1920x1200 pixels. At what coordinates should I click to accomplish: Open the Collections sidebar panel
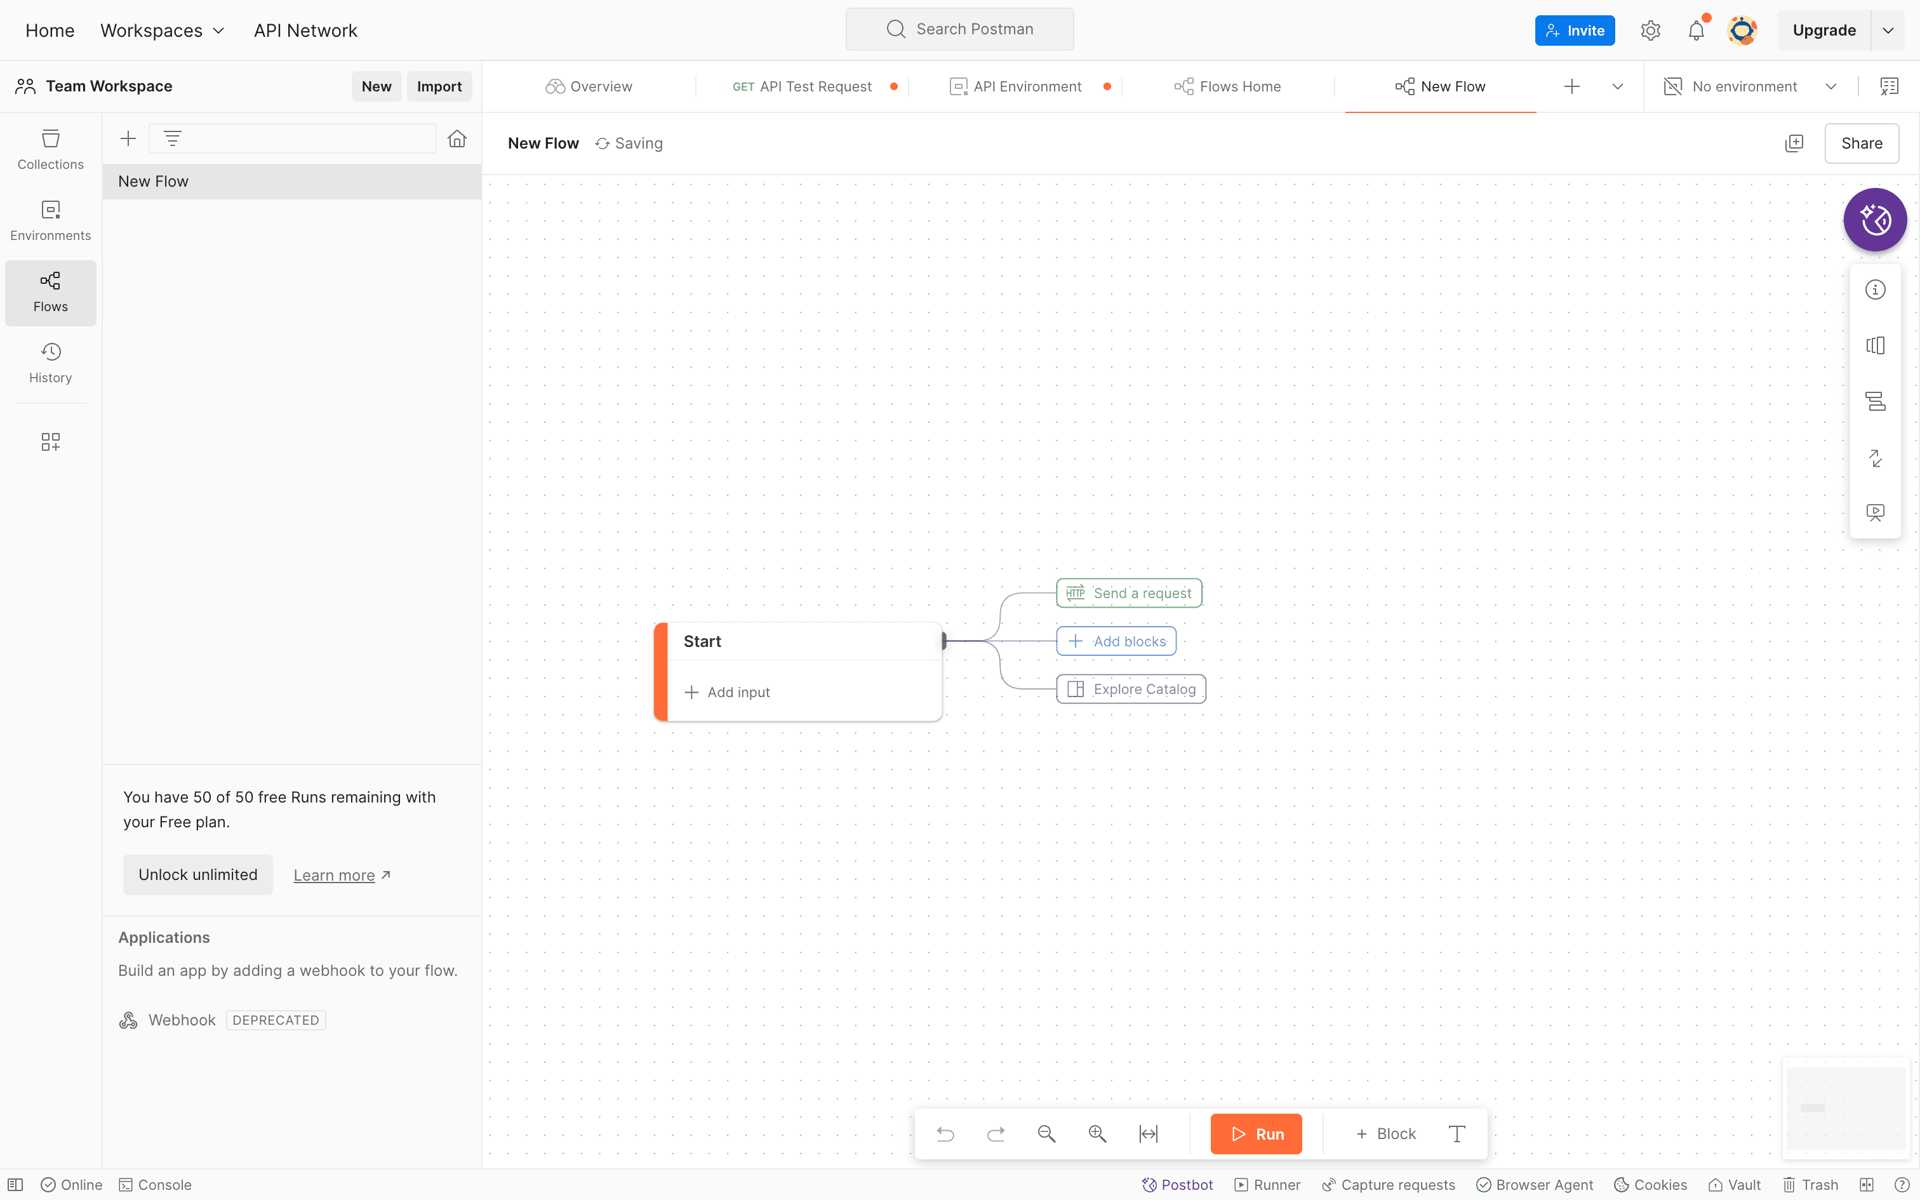click(50, 150)
